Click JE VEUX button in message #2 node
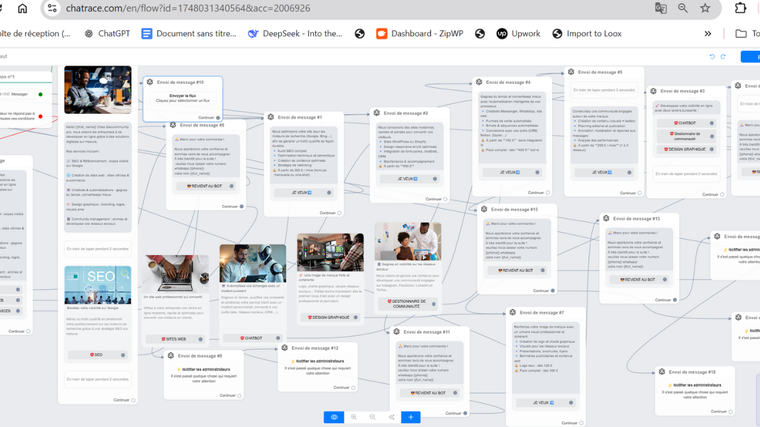760x427 pixels. click(x=410, y=179)
